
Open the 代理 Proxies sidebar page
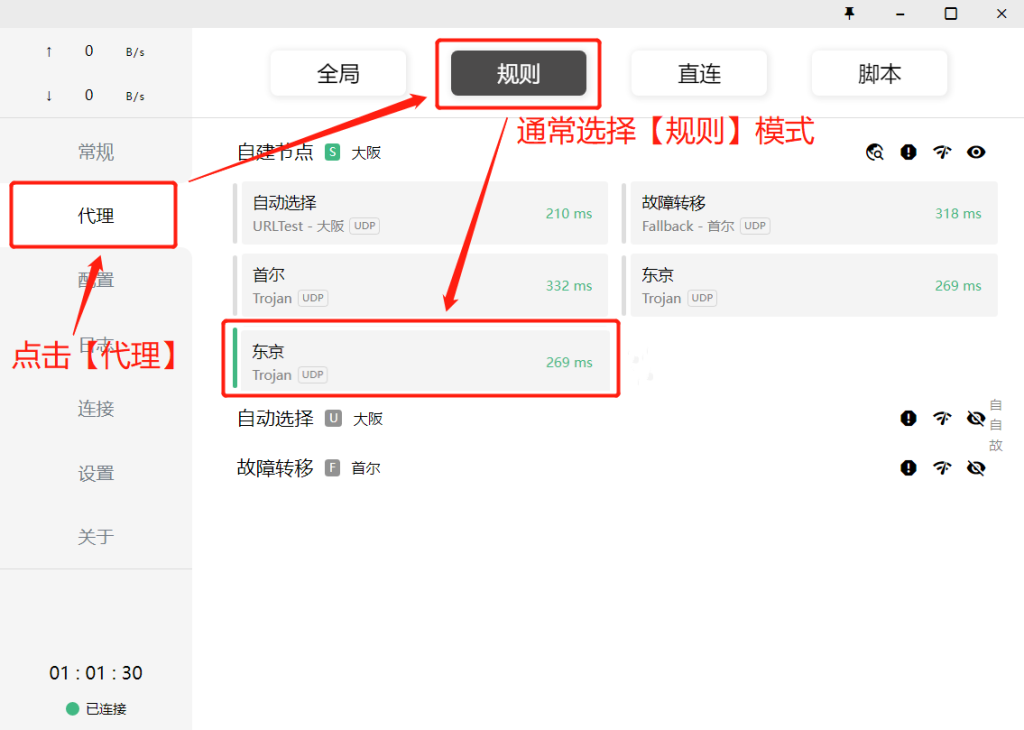[x=95, y=215]
